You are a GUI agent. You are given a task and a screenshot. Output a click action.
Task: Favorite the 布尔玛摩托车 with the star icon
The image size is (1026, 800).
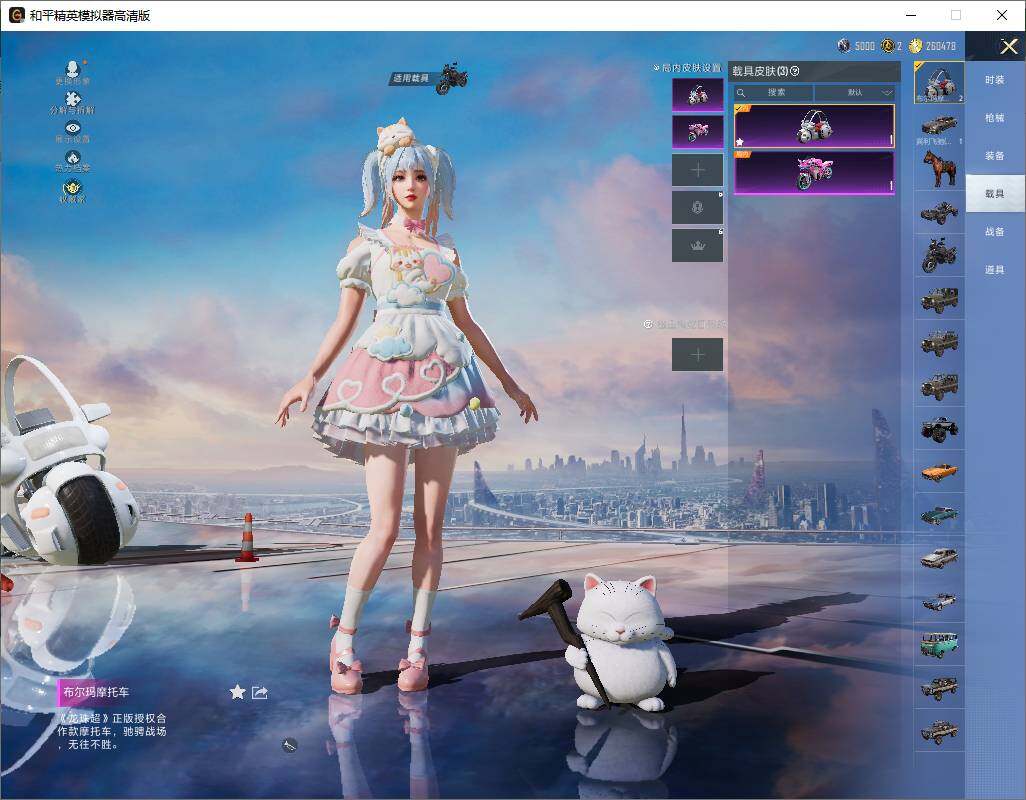click(237, 692)
